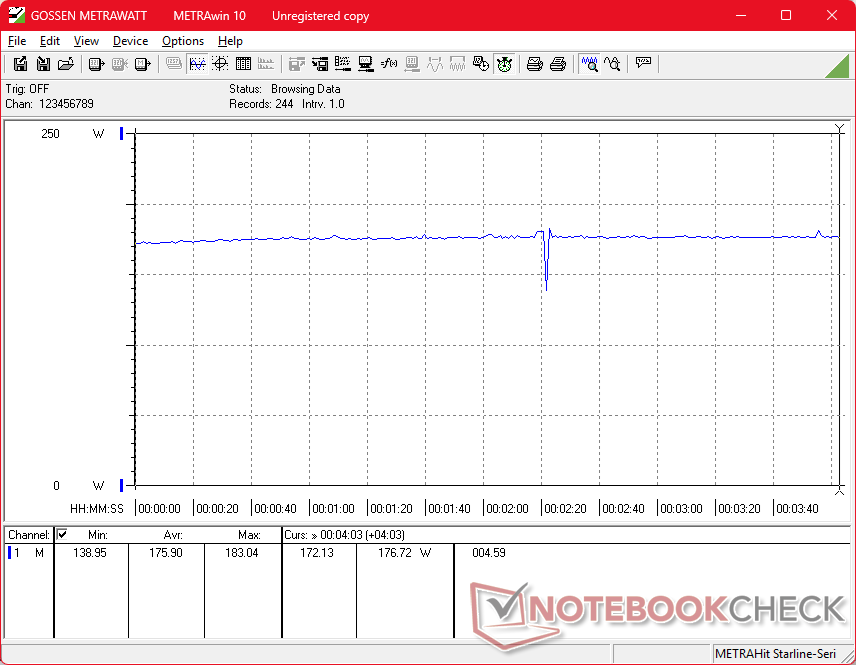Open the Options menu
856x665 pixels.
(183, 41)
